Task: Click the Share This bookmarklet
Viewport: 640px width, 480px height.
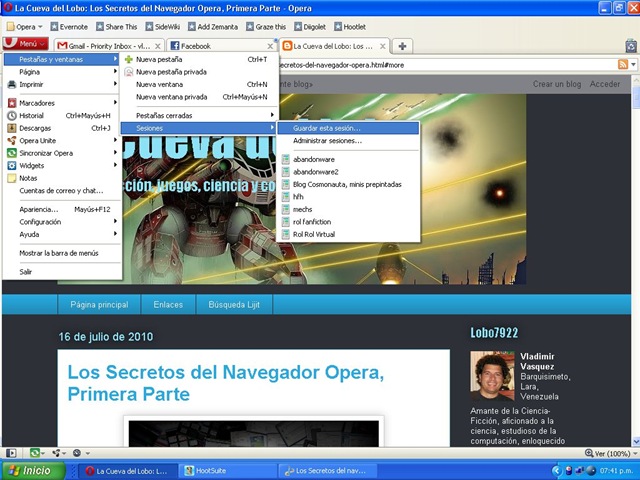Action: tap(116, 27)
